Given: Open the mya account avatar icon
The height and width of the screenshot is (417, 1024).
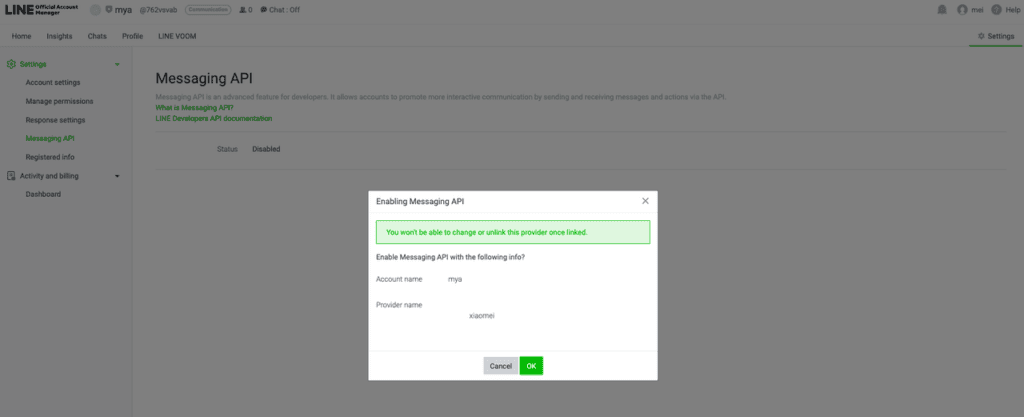Looking at the screenshot, I should pos(95,10).
